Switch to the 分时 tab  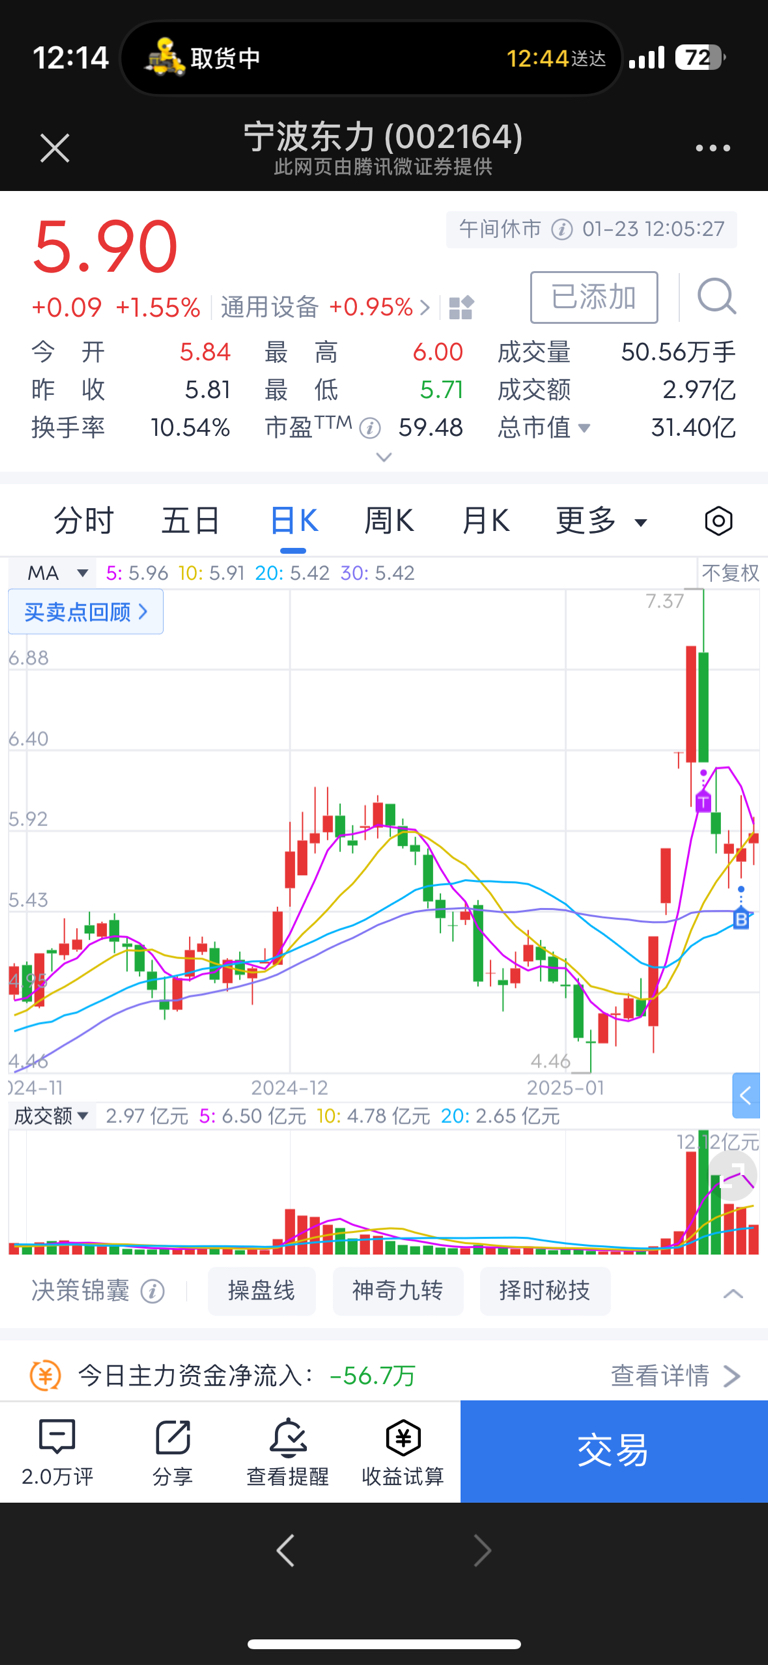pyautogui.click(x=84, y=521)
